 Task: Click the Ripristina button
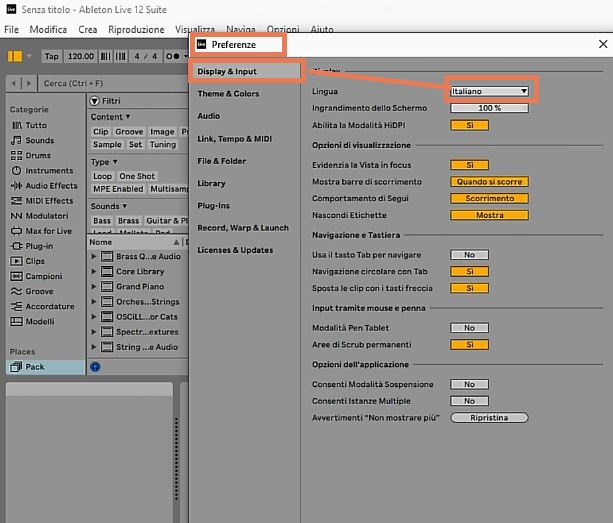[489, 417]
